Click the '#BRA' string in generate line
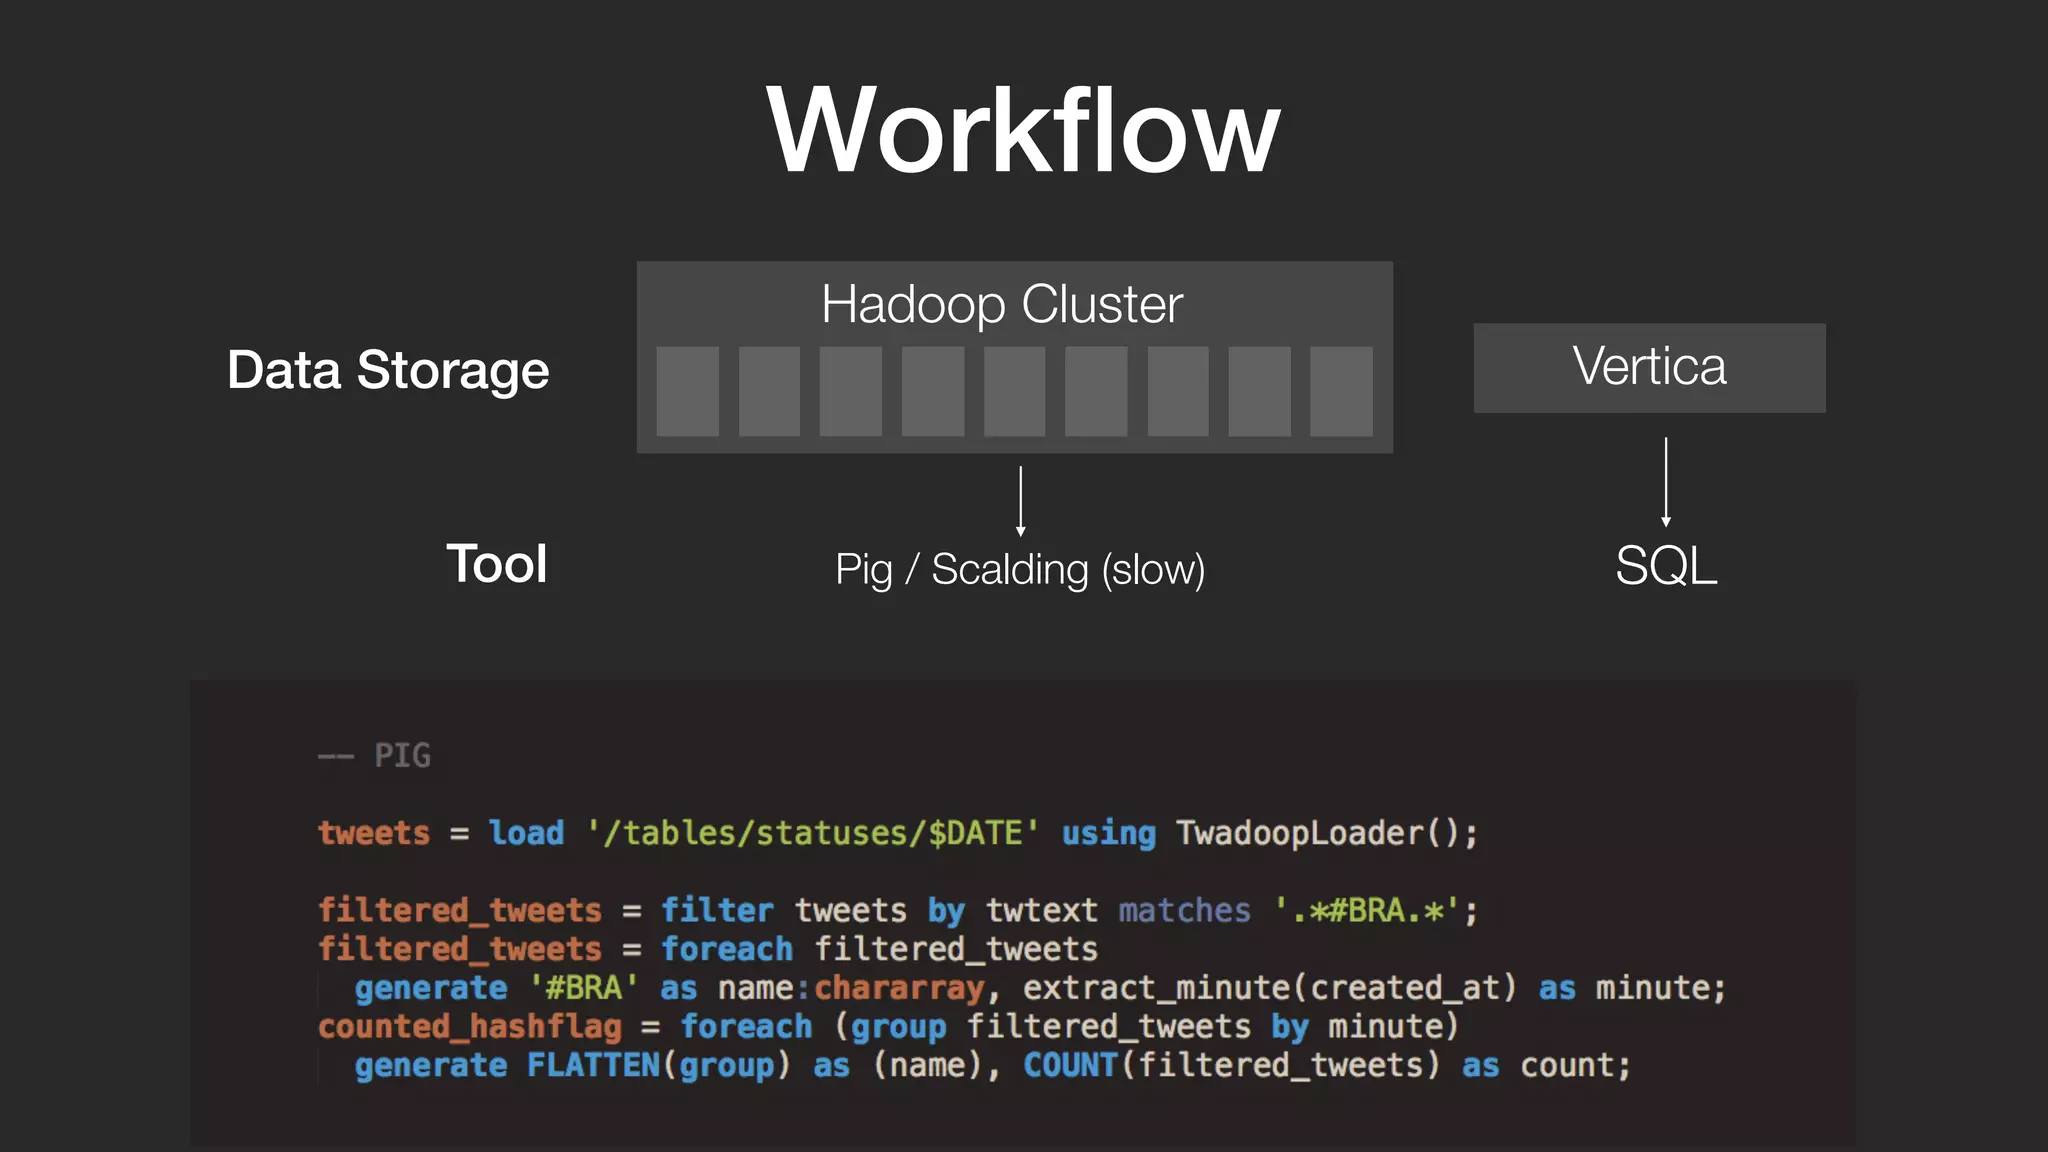This screenshot has width=2048, height=1152. (584, 988)
